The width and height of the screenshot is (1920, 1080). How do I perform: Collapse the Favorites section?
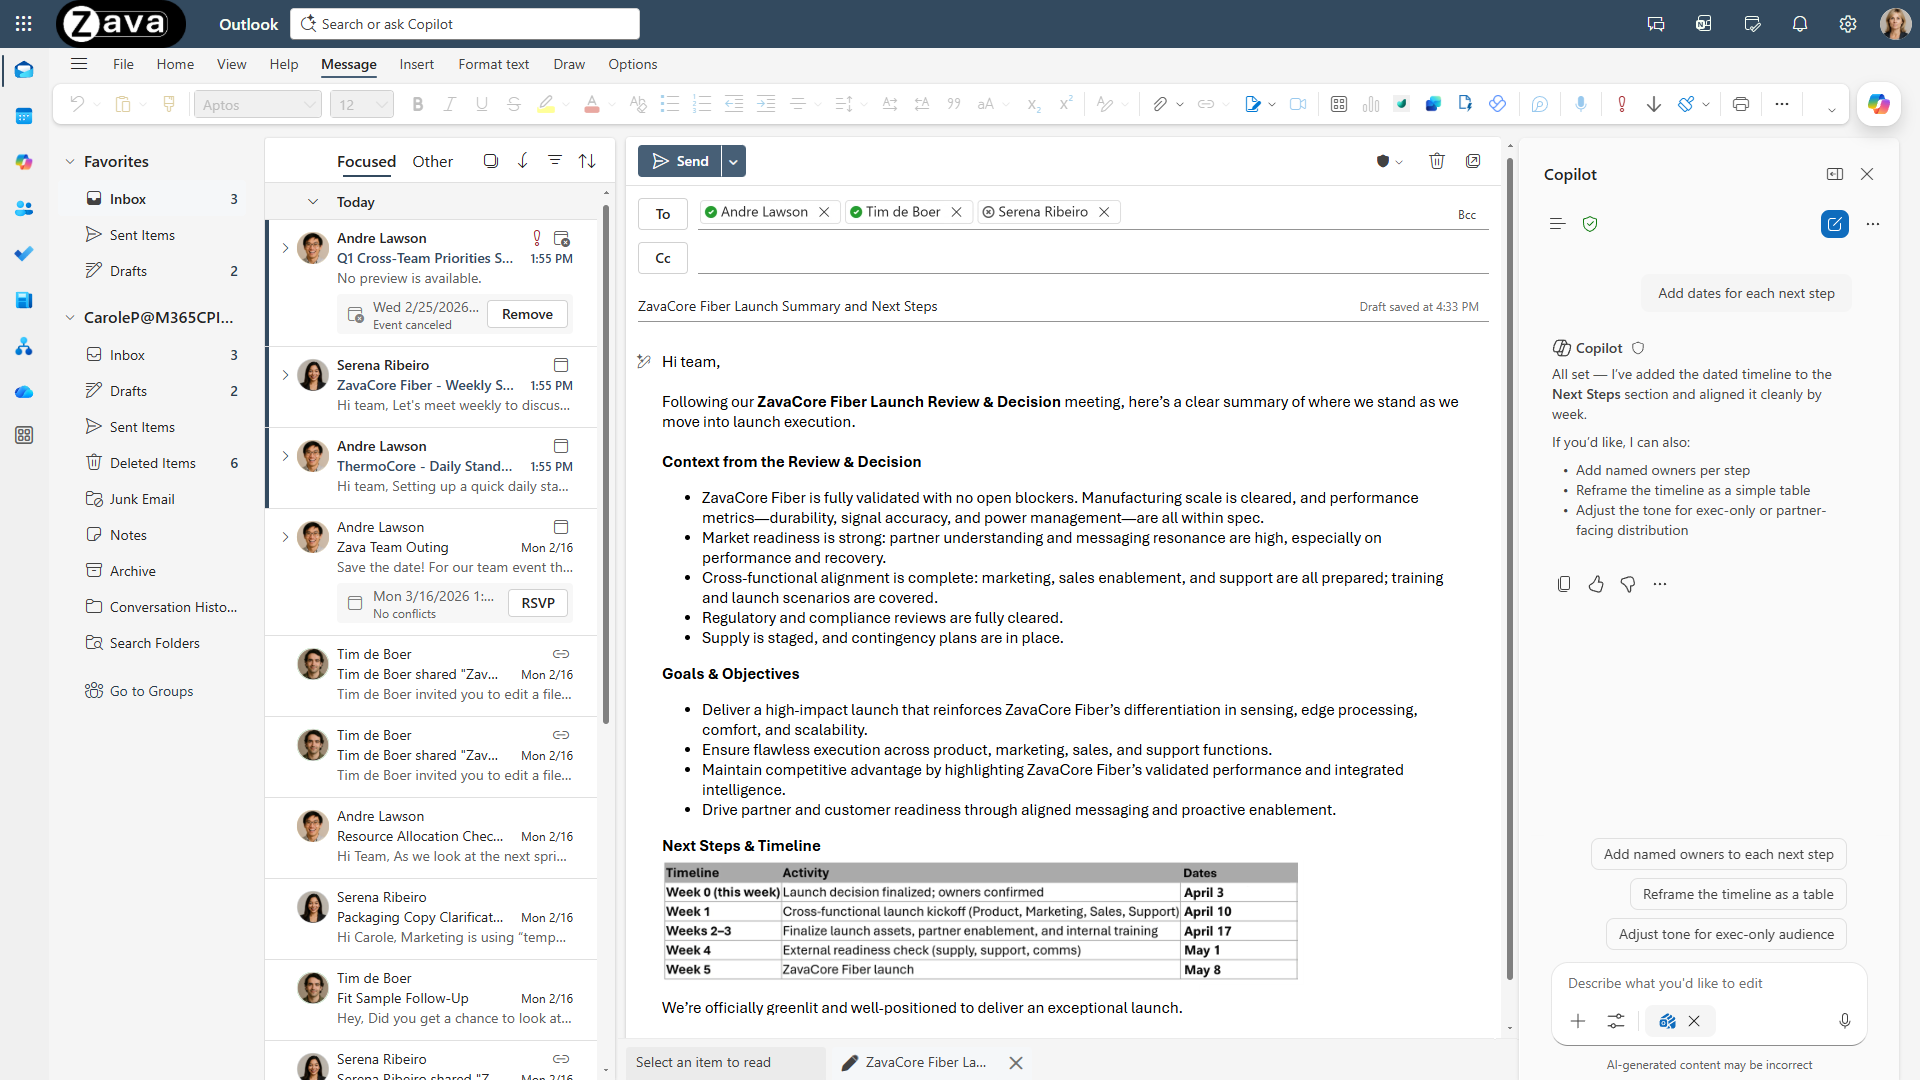point(69,161)
